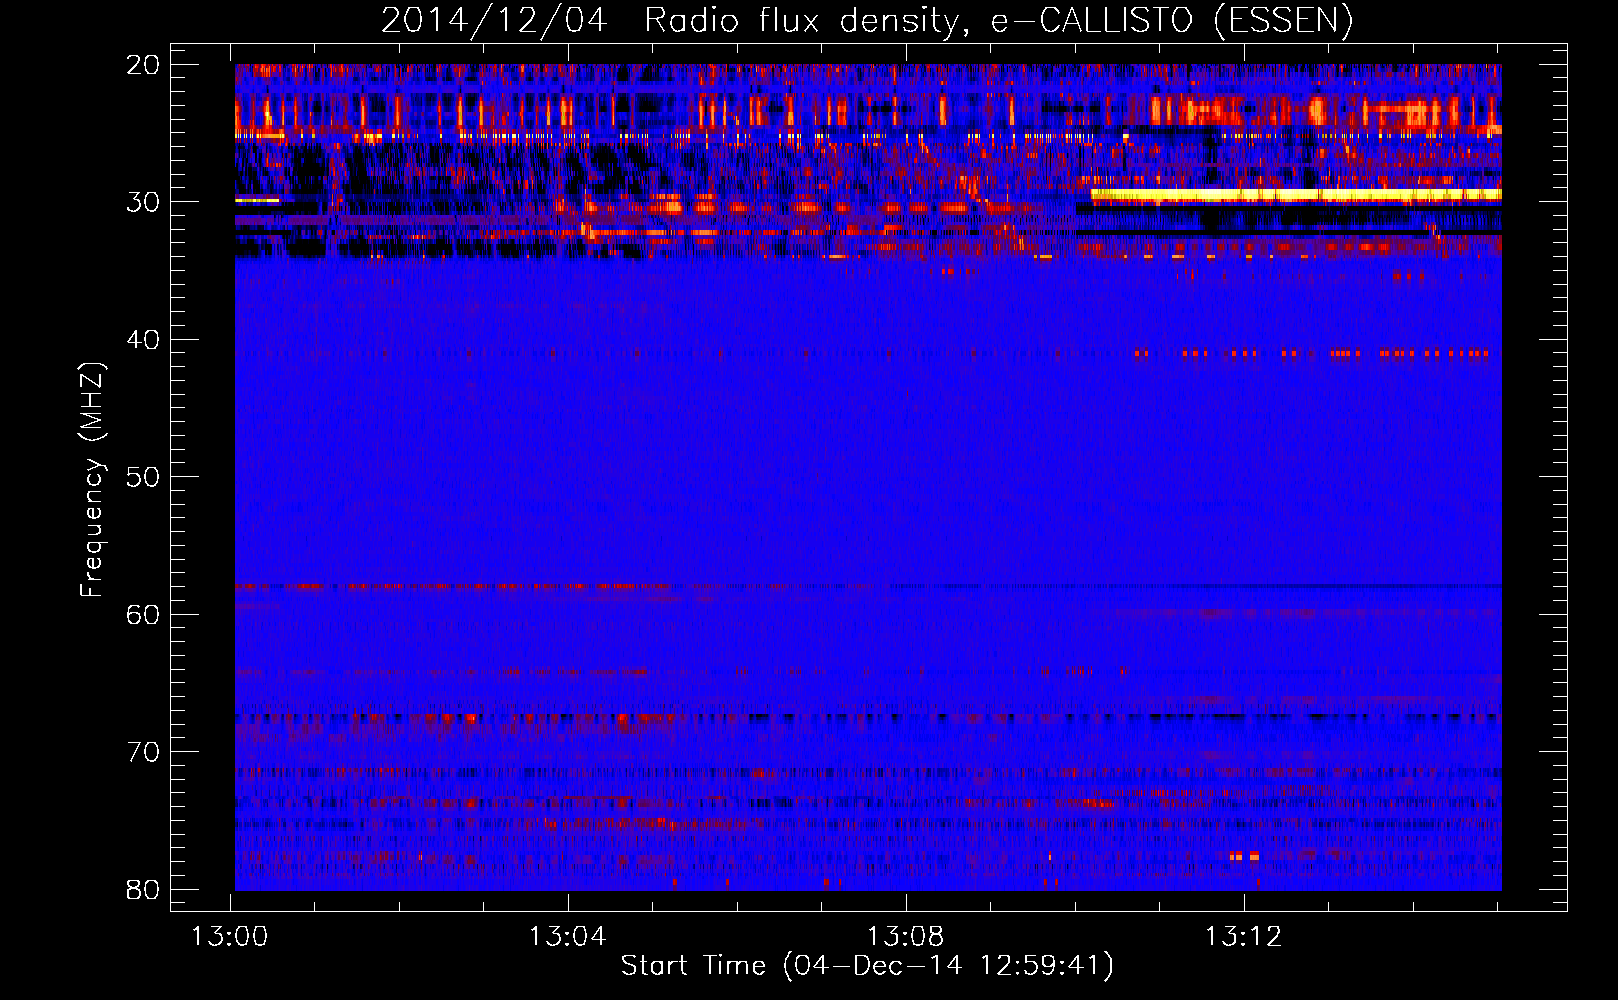Click the '40' frequency tick label
Screen dimensions: 1618x1000
tap(144, 340)
